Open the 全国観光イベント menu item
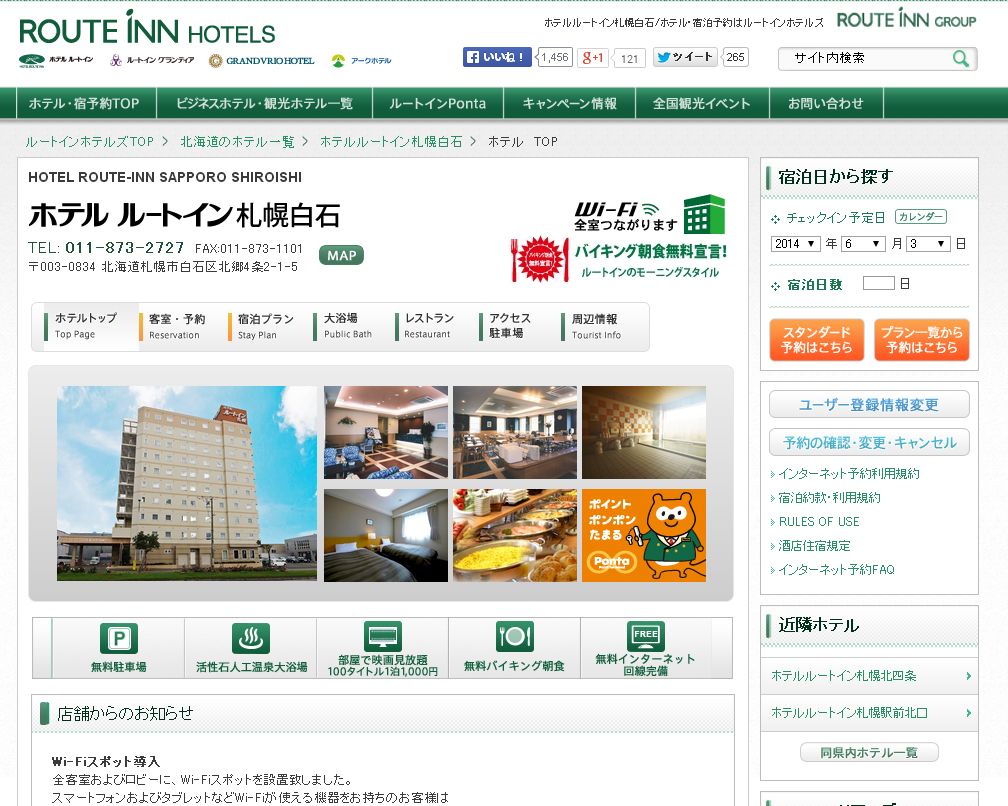 pos(702,103)
